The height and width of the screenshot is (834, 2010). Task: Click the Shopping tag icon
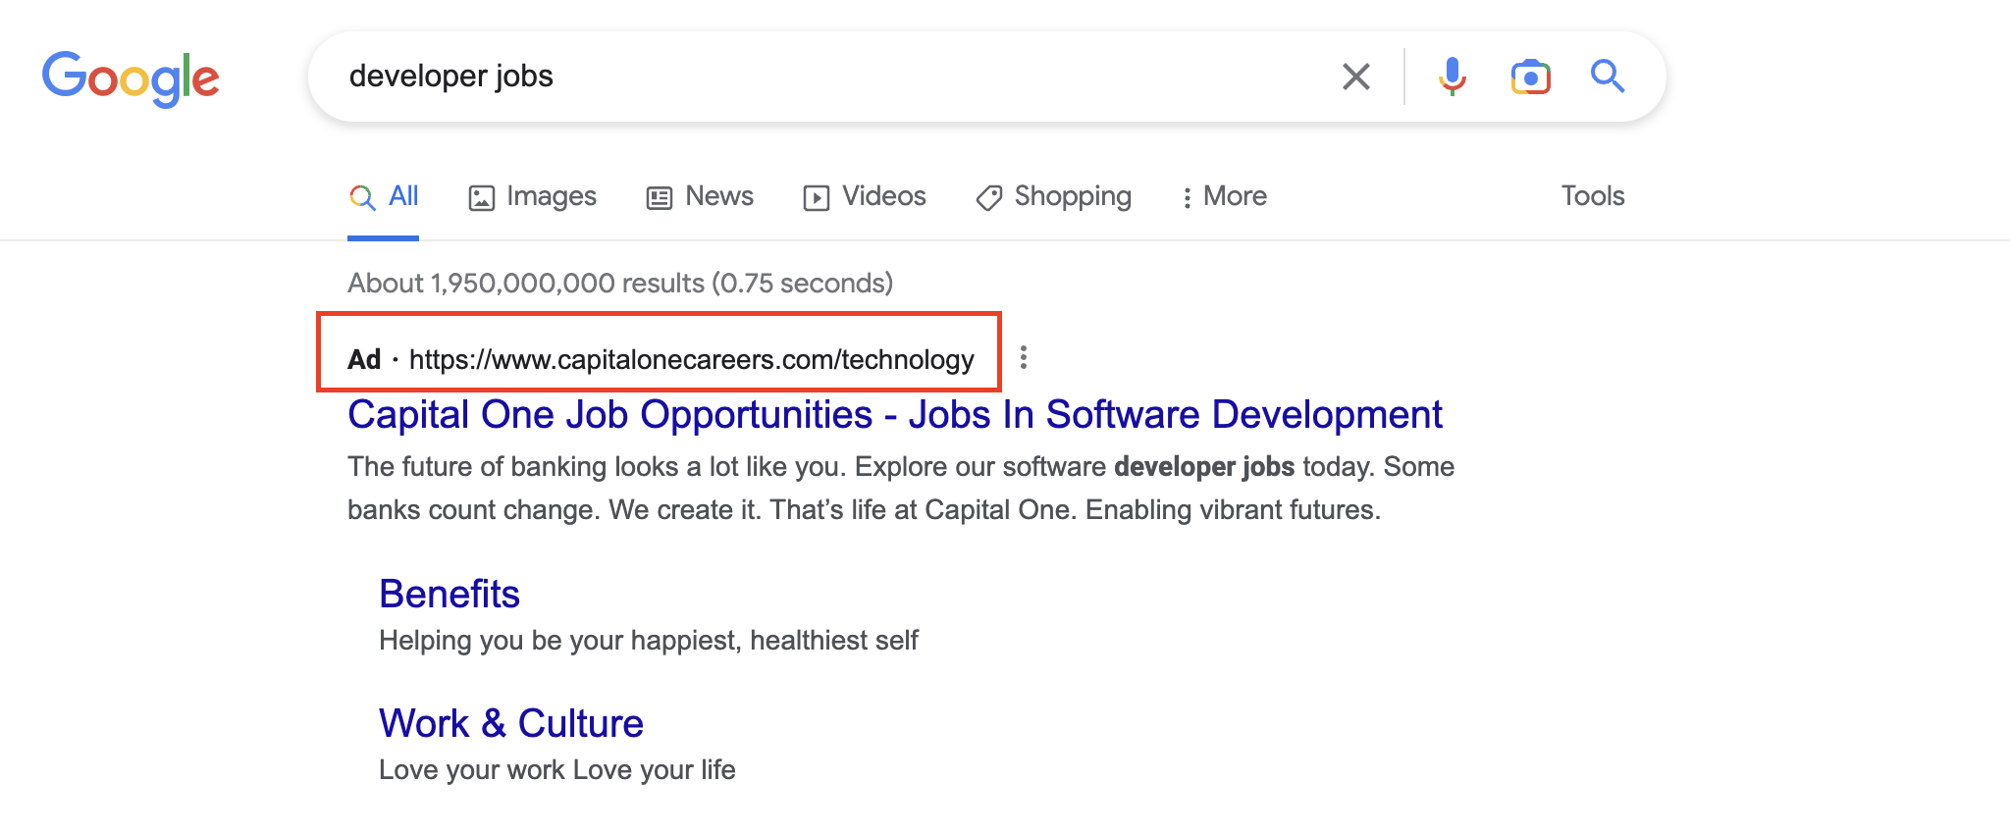[x=988, y=197]
